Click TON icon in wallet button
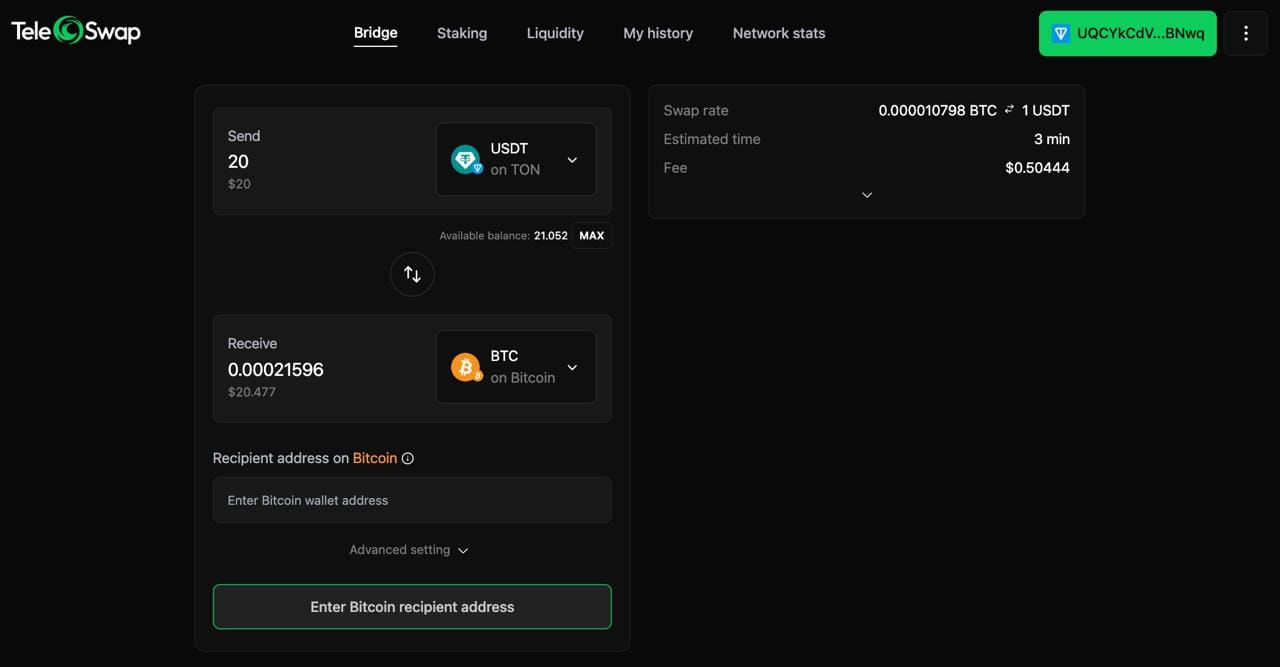This screenshot has width=1280, height=667. [1061, 34]
